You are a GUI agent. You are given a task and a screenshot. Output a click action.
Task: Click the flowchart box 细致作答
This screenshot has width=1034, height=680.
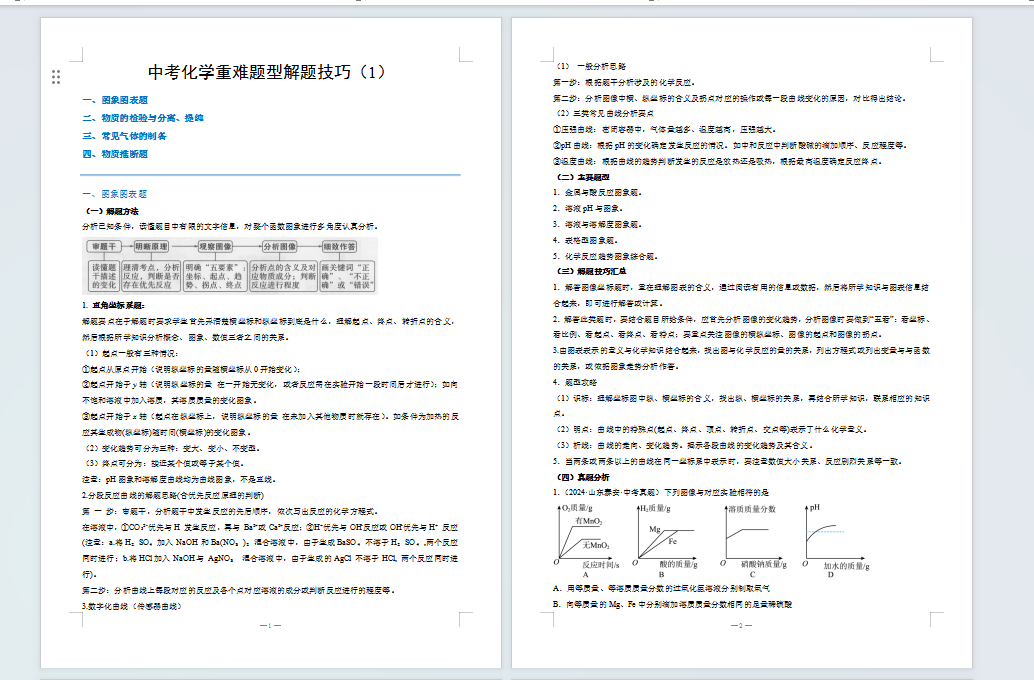click(340, 247)
